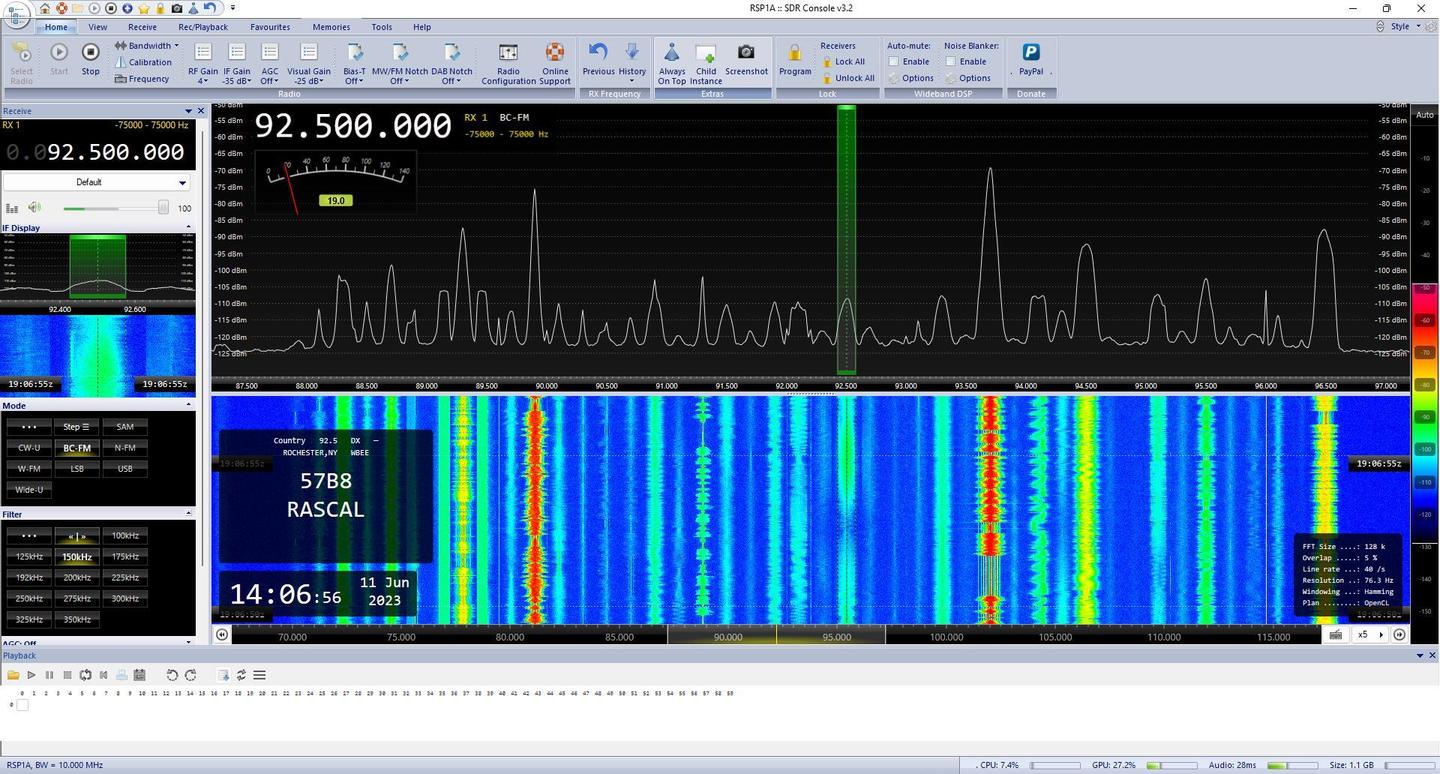Select the 150kHz filter
This screenshot has width=1440, height=774.
[77, 556]
